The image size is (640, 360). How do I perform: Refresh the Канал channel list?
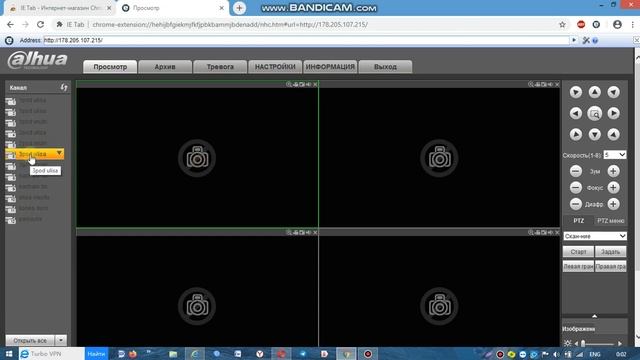(64, 87)
